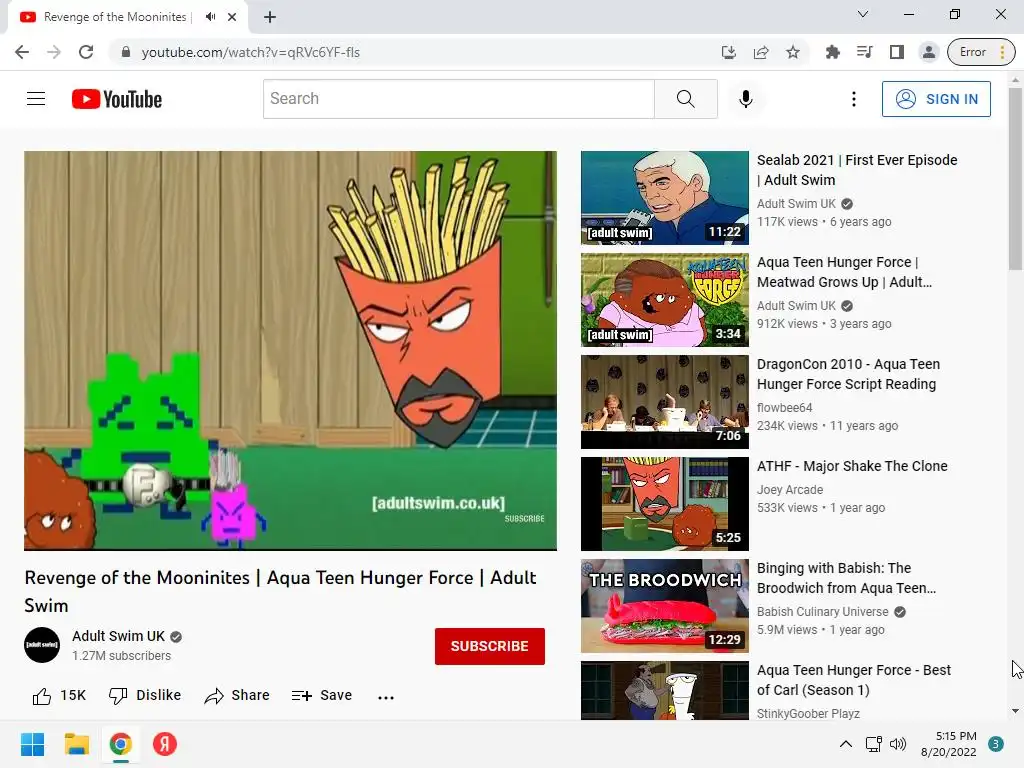Close the Revenge of the Mooninites tab
This screenshot has width=1024, height=768.
(232, 17)
